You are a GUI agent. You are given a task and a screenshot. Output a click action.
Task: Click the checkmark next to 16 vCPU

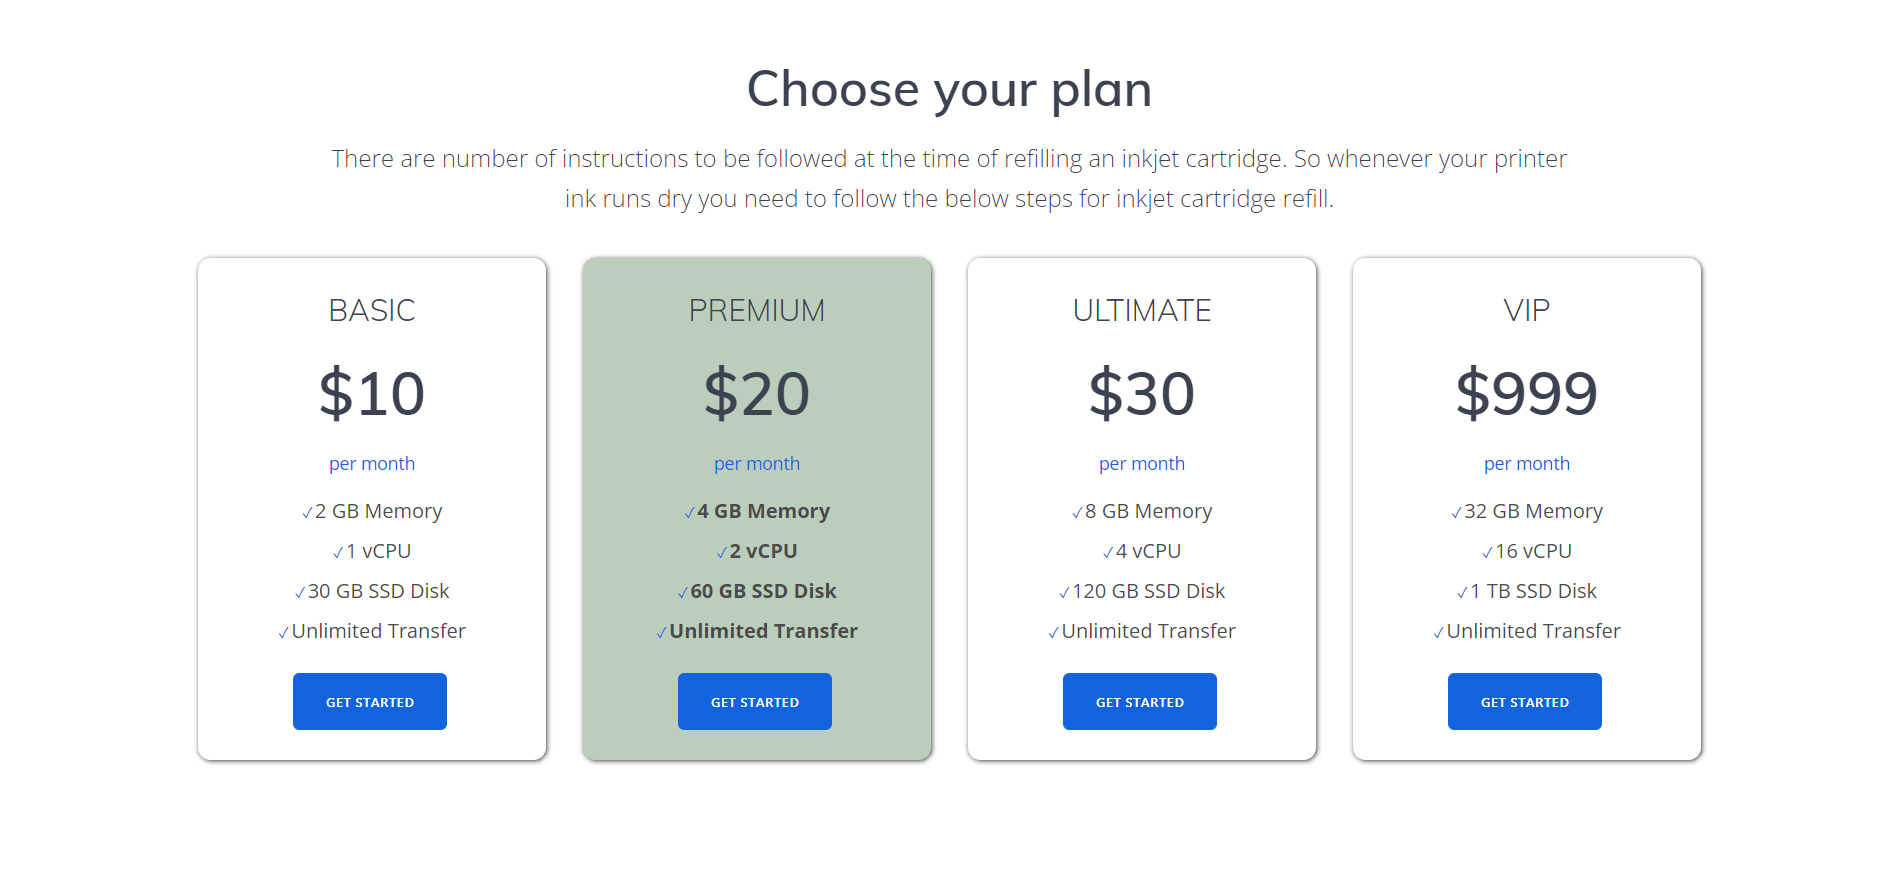(x=1487, y=553)
